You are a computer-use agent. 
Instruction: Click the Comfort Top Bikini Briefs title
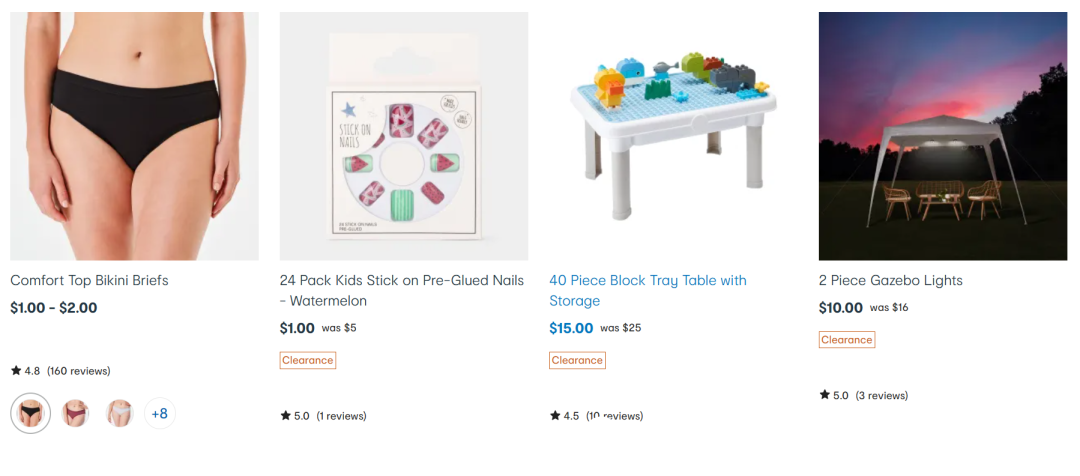(x=90, y=280)
